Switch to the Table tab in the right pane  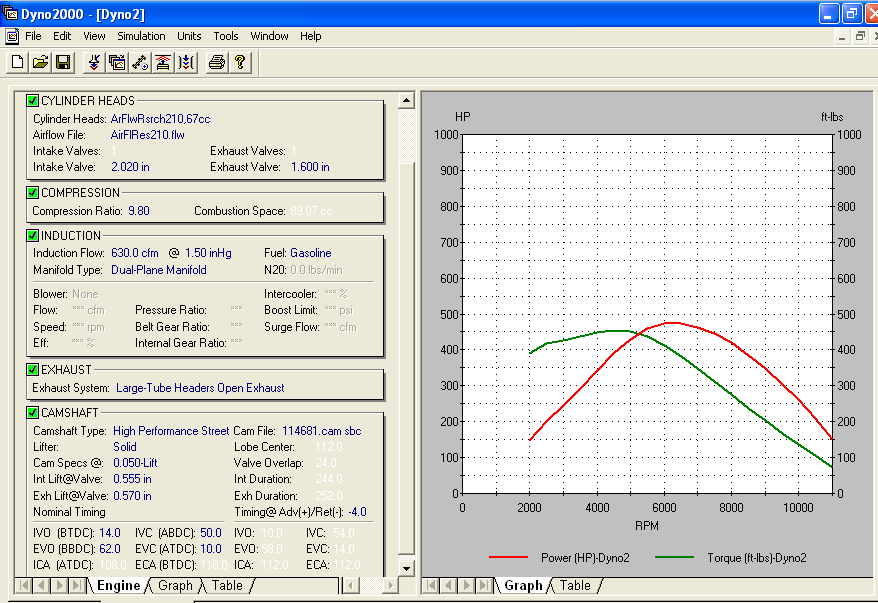click(574, 586)
